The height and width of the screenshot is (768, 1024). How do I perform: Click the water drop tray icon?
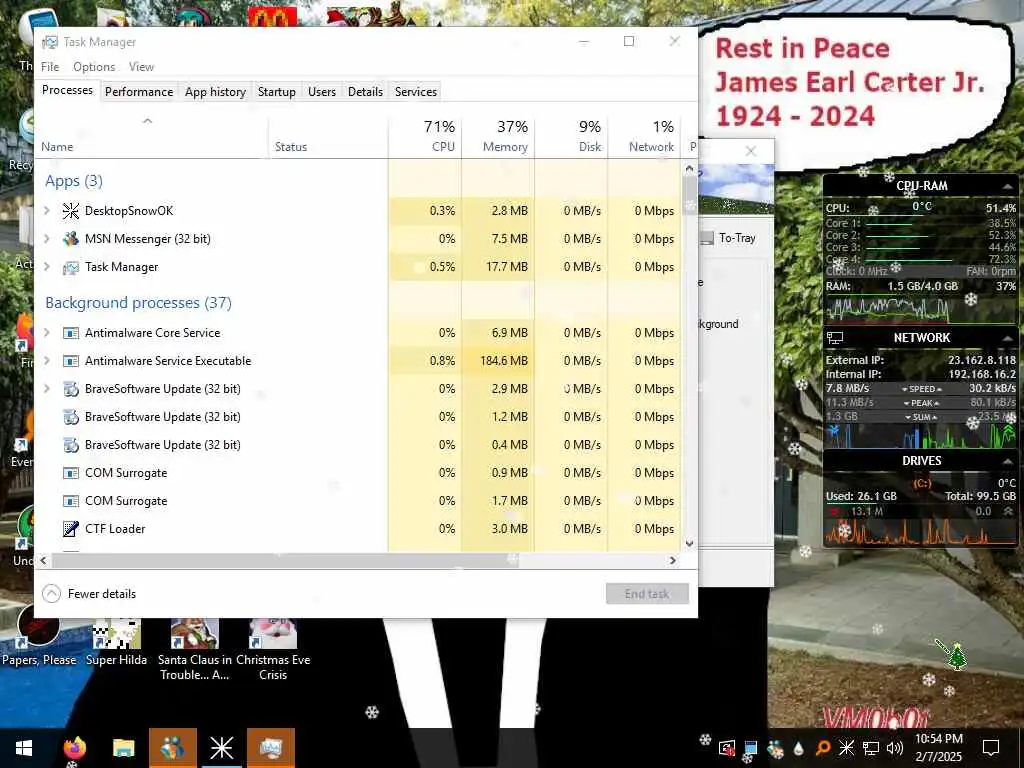pos(799,748)
